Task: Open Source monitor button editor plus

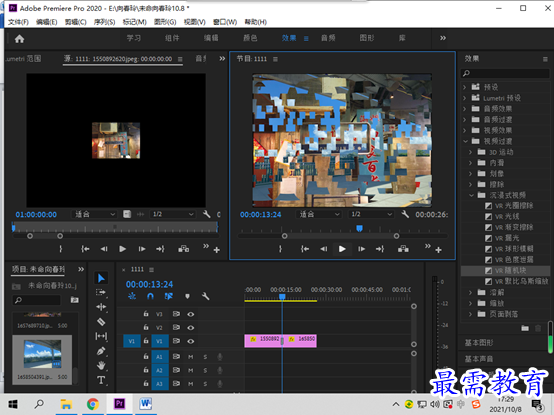Action: tap(217, 250)
